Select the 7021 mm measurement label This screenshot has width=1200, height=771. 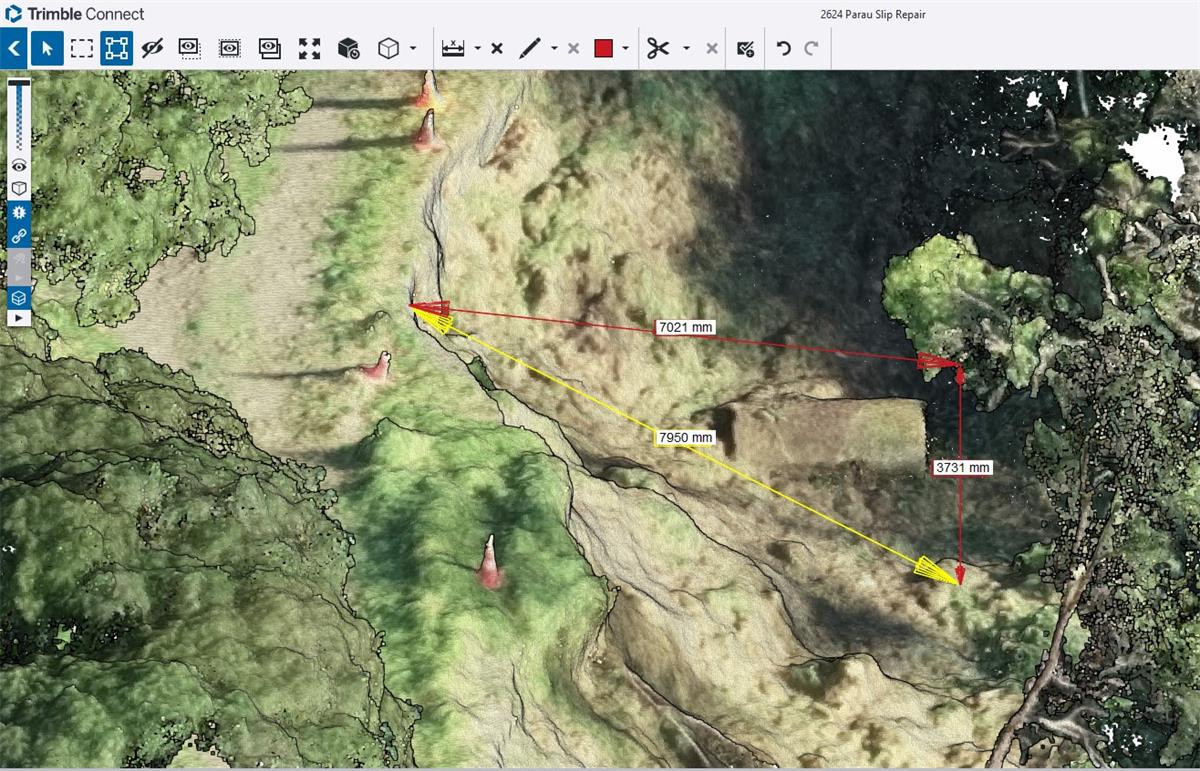[685, 328]
